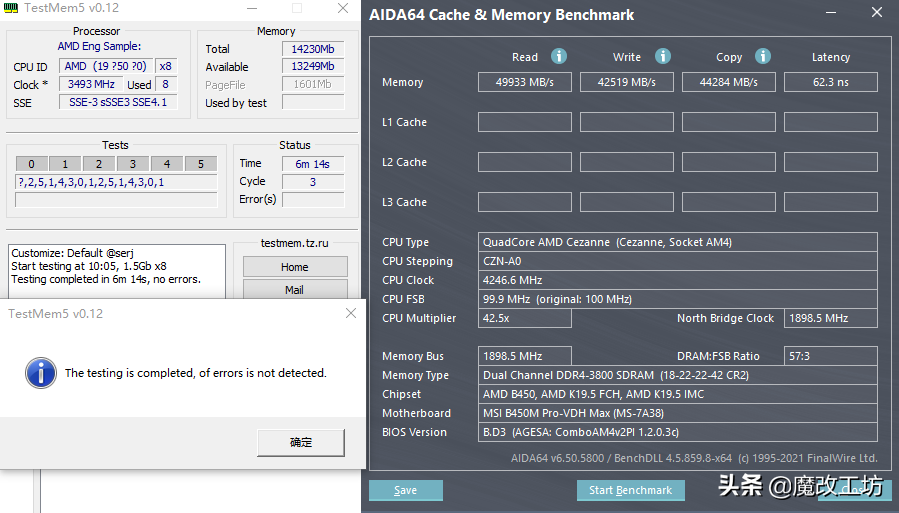Screen dimensions: 899x513
Task: Click Cycle value 3
Action: coord(313,182)
